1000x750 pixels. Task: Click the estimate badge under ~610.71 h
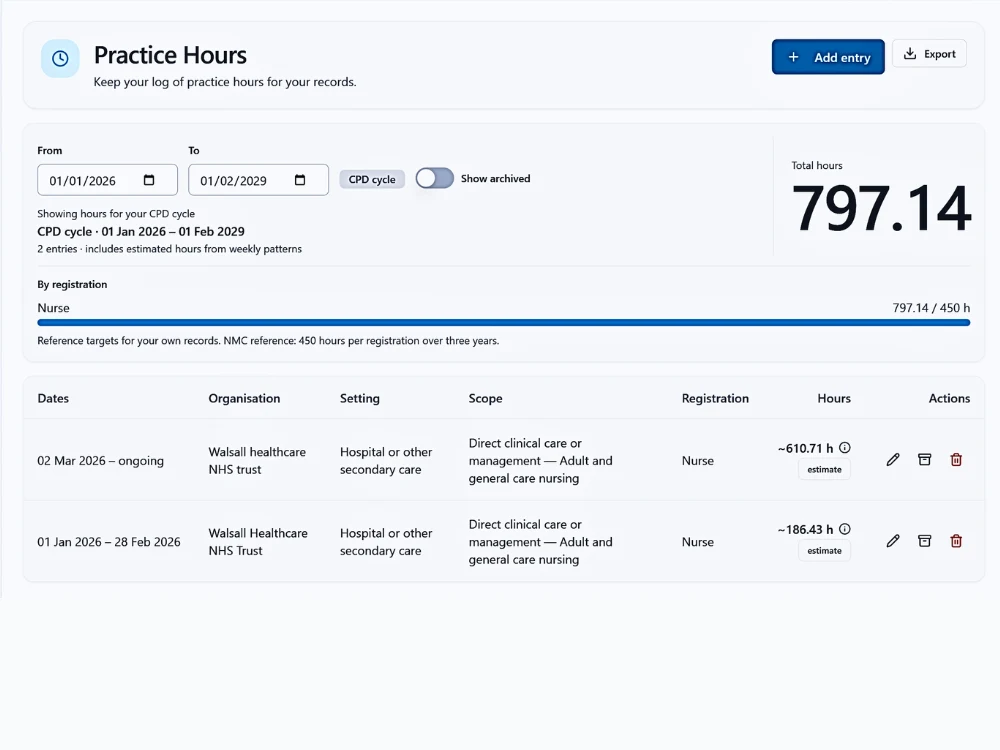(824, 469)
